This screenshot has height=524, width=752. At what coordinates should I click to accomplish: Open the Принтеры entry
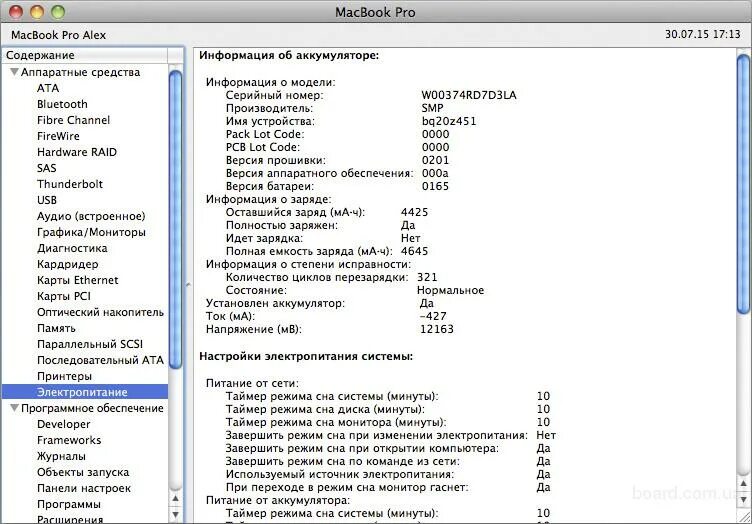click(64, 376)
